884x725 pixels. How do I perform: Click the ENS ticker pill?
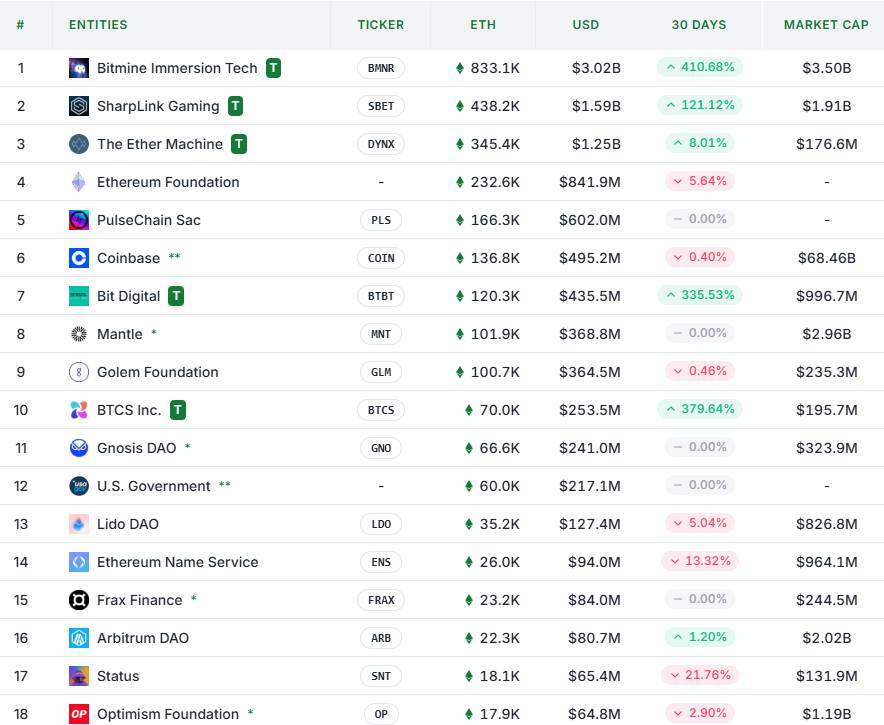(x=381, y=562)
